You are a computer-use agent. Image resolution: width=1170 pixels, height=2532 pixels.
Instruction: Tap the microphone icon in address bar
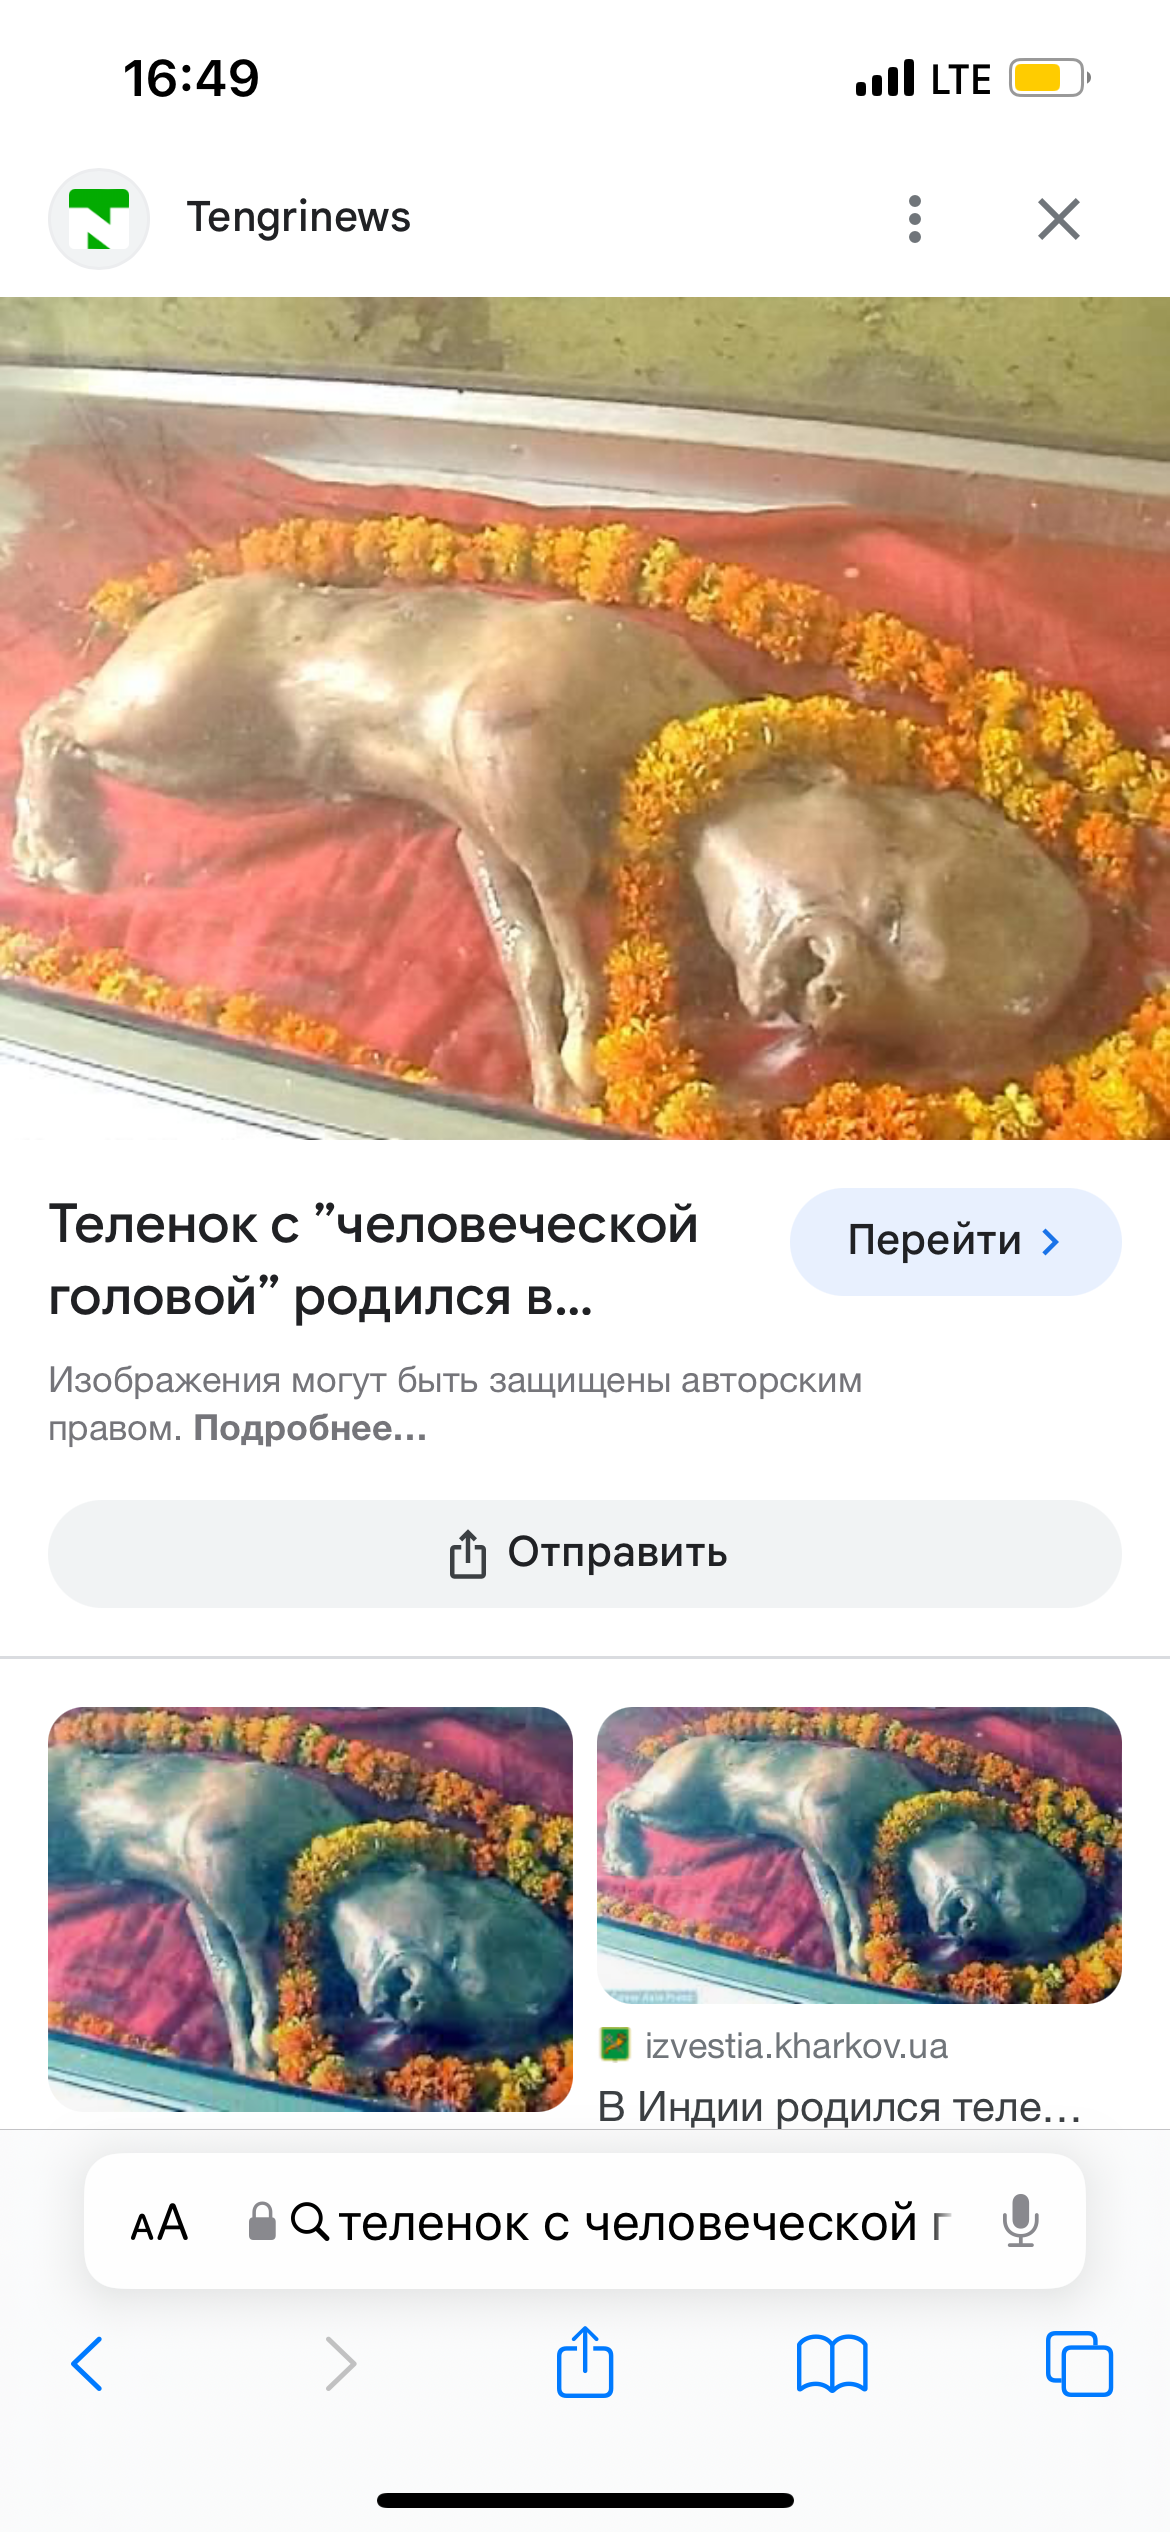(1021, 2221)
